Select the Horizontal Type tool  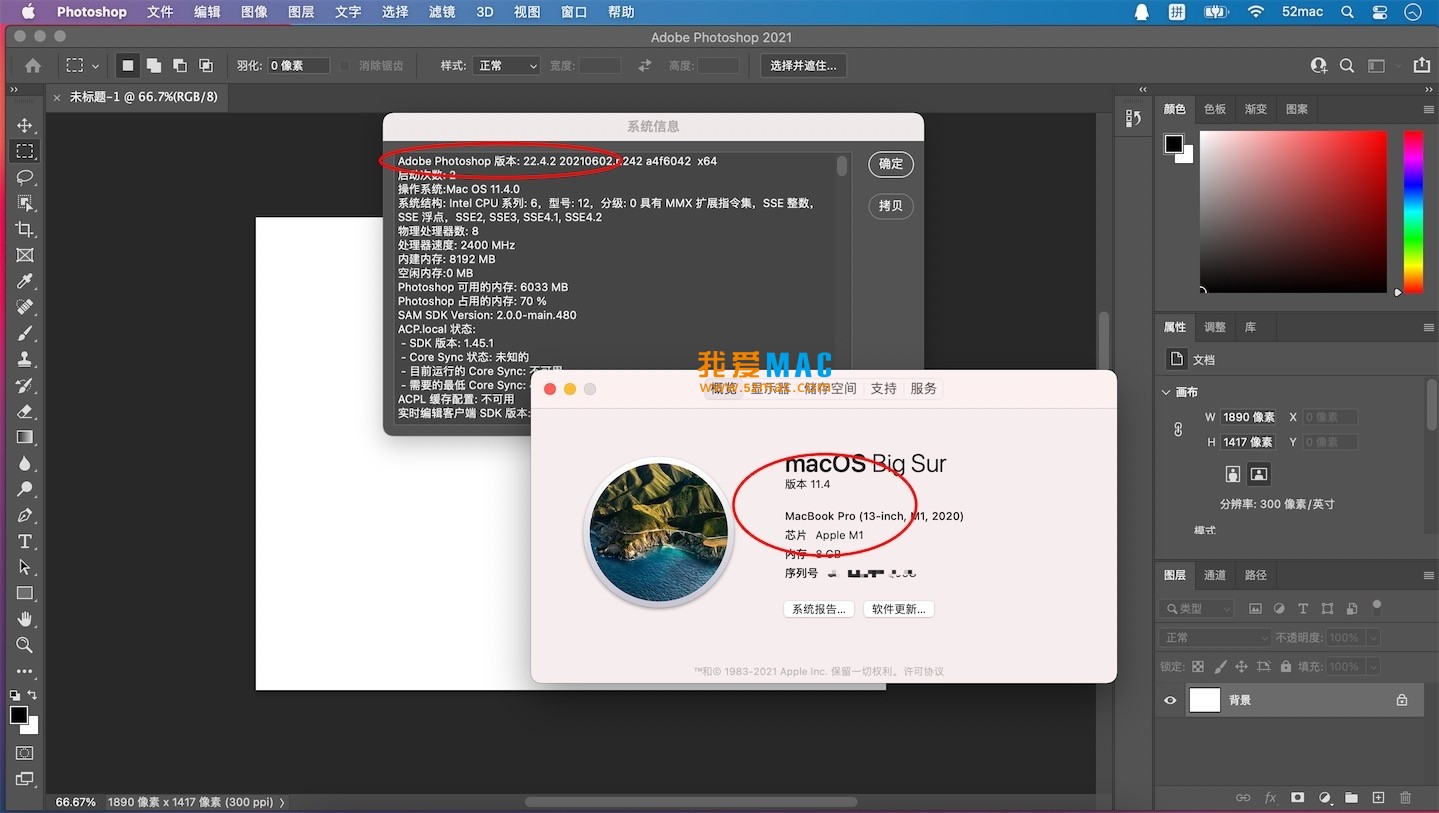(25, 541)
